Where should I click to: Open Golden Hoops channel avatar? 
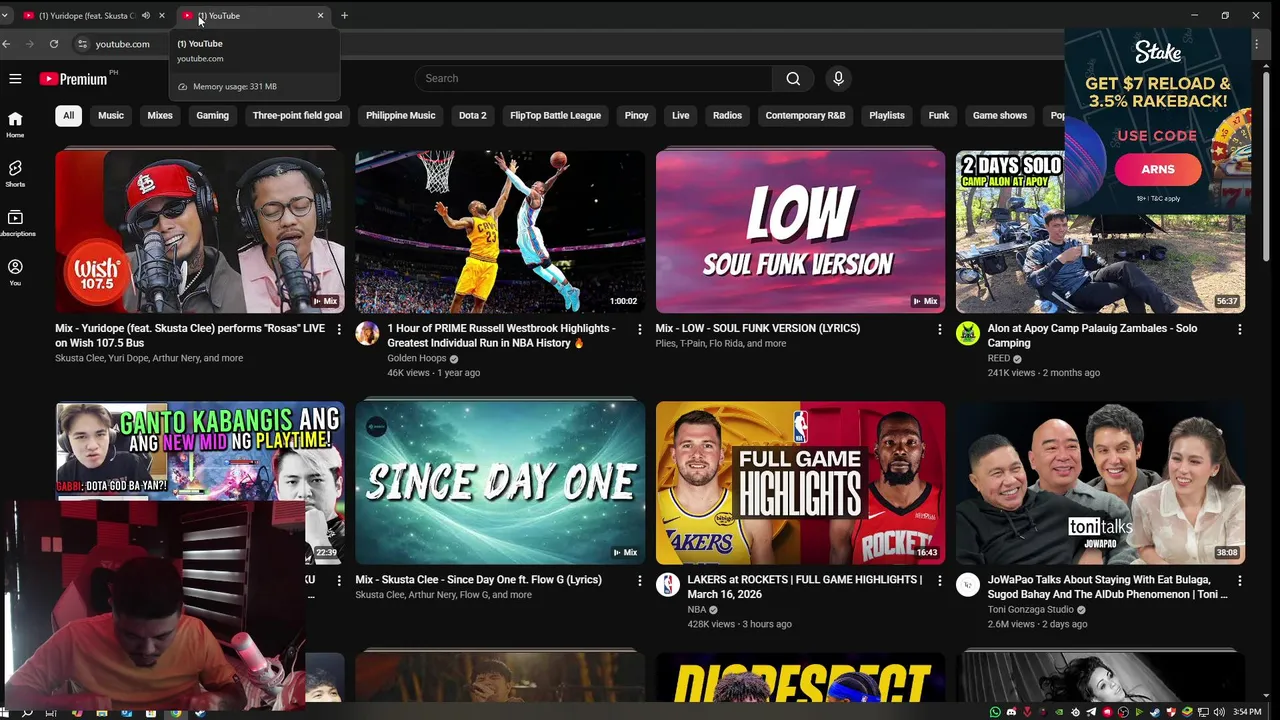pyautogui.click(x=367, y=333)
